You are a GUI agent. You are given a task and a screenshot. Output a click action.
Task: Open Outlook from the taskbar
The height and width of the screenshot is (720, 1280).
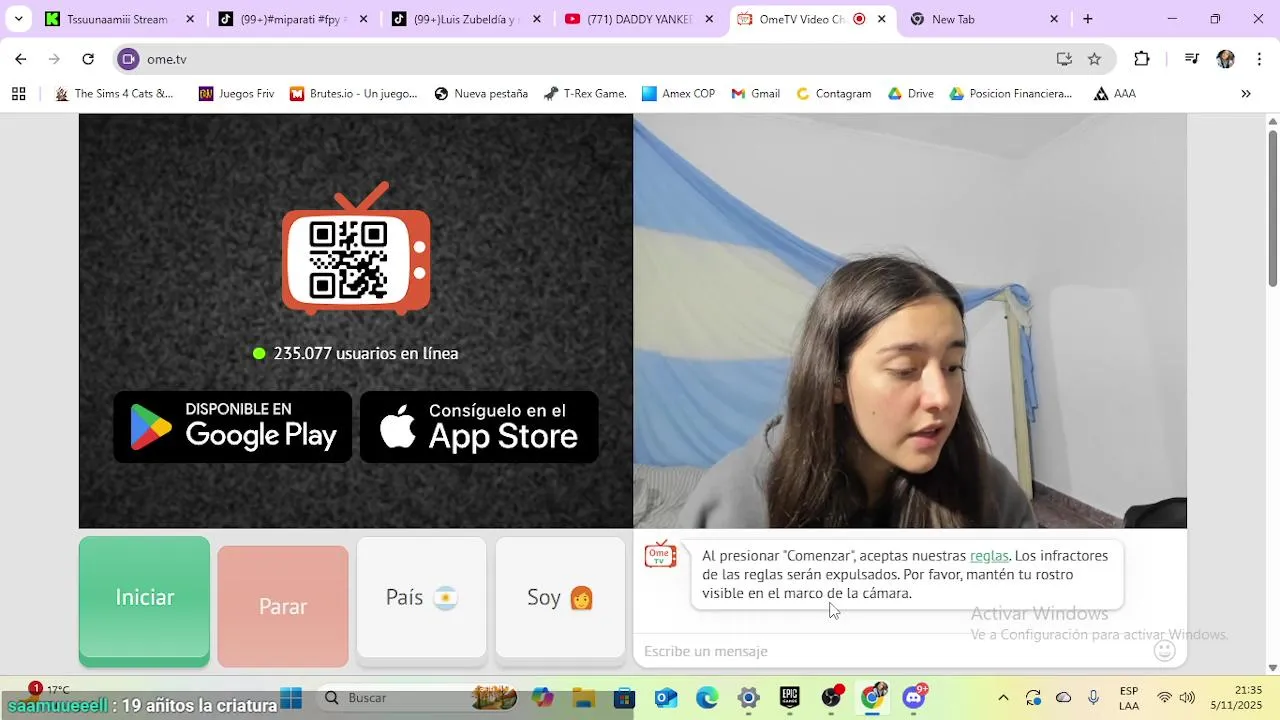point(666,698)
